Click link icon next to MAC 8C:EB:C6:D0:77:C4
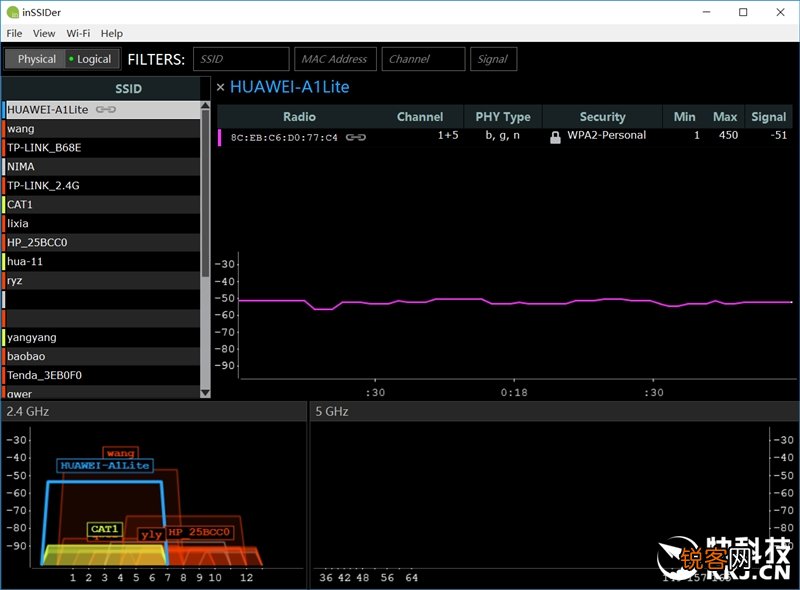 pos(356,137)
